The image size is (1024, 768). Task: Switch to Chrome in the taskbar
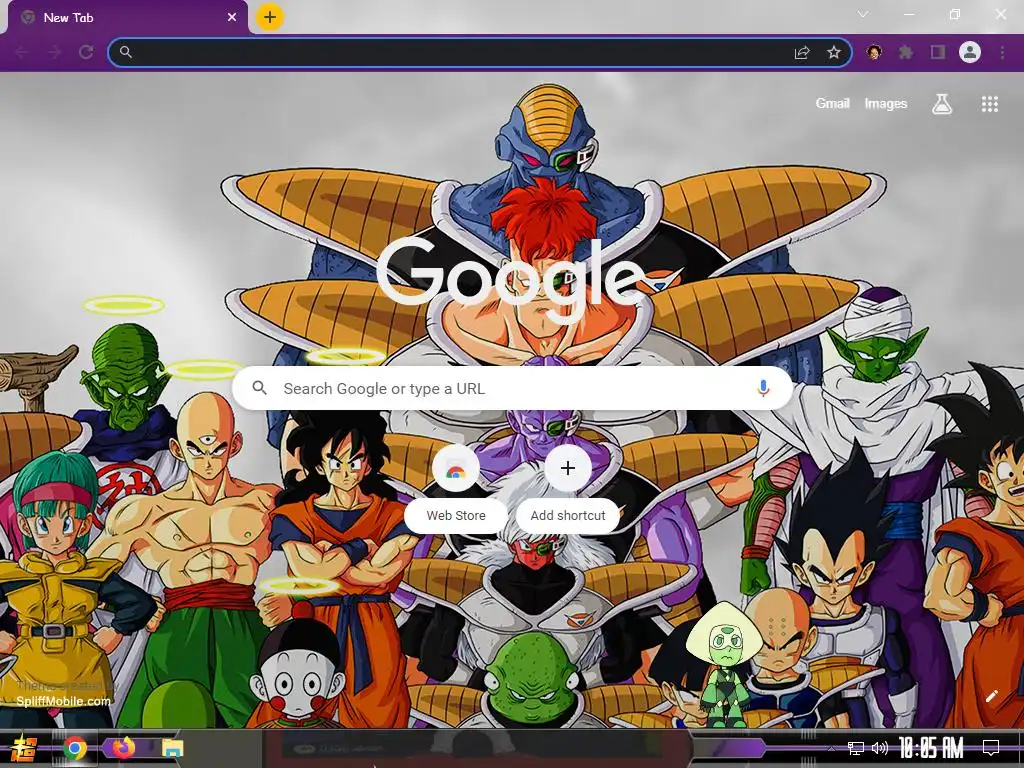tap(75, 748)
